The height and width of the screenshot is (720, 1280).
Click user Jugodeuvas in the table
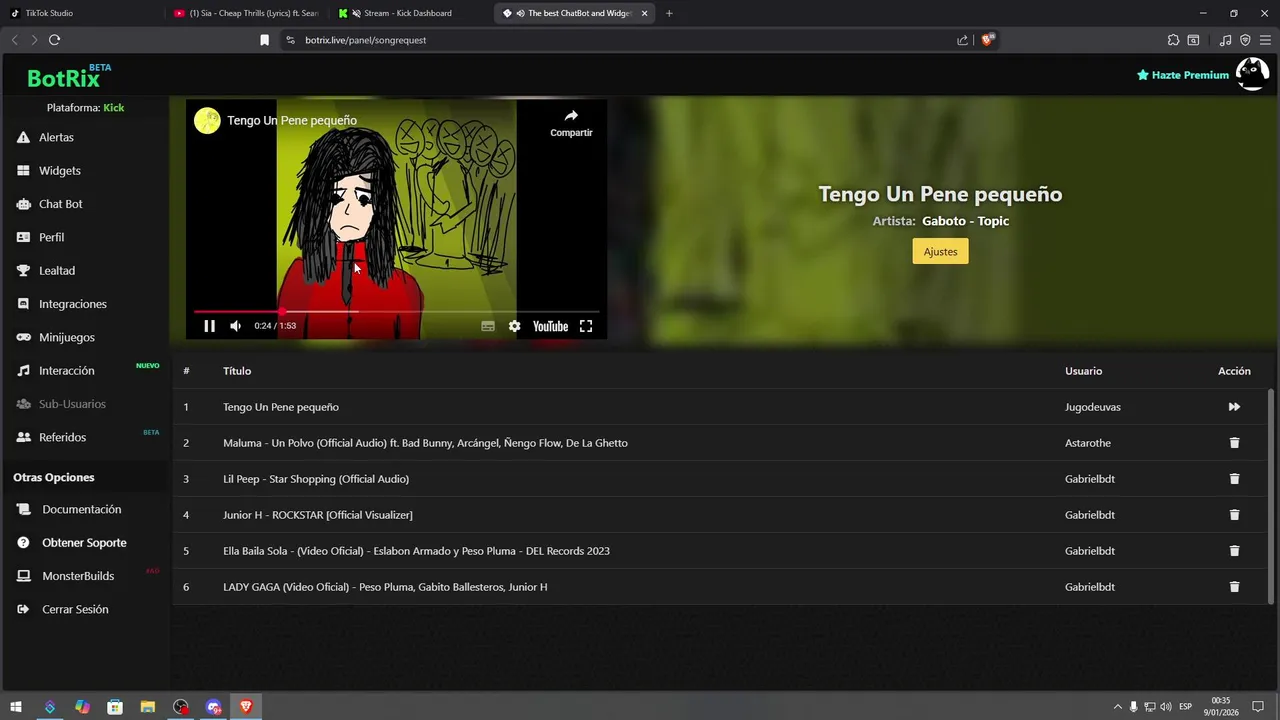(x=1093, y=407)
